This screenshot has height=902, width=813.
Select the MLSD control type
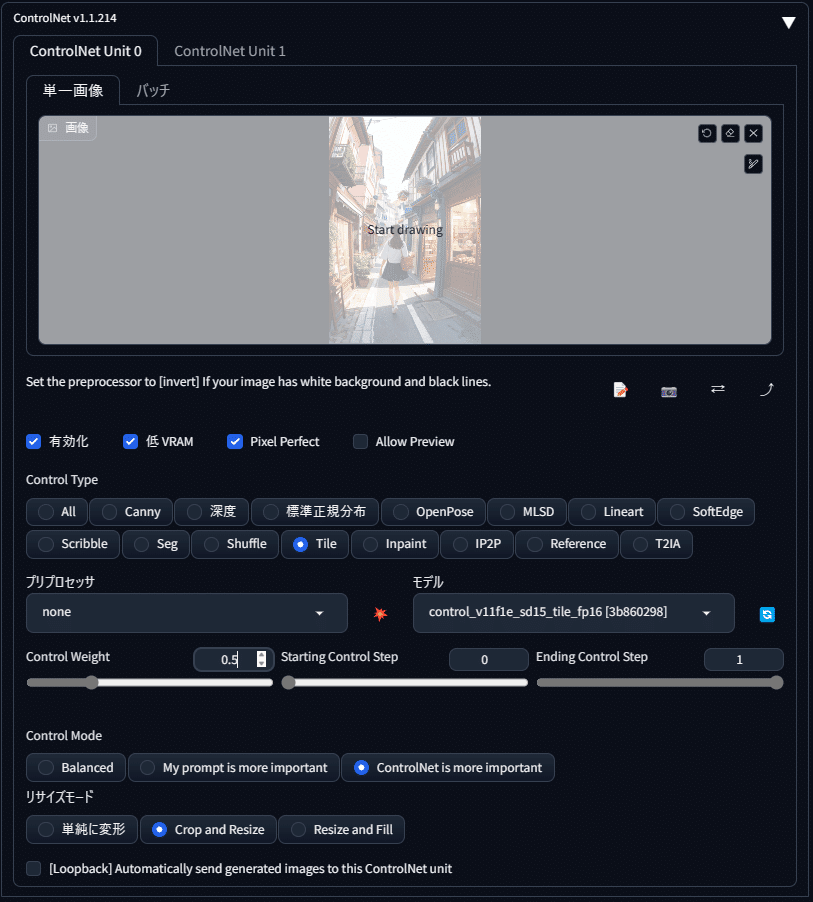[x=527, y=512]
